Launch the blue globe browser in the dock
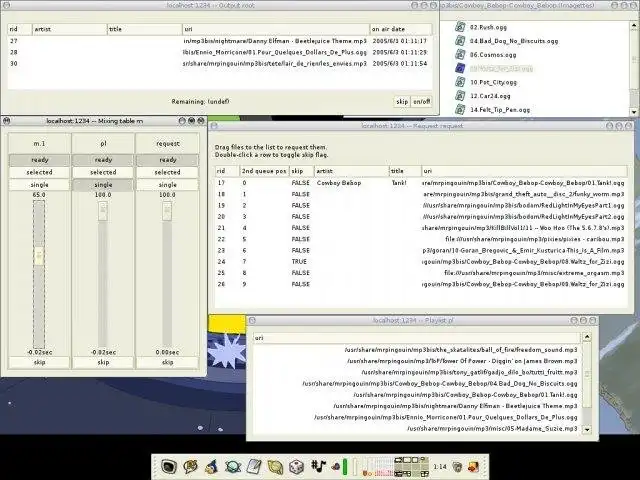Image resolution: width=640 pixels, height=480 pixels. pos(233,466)
